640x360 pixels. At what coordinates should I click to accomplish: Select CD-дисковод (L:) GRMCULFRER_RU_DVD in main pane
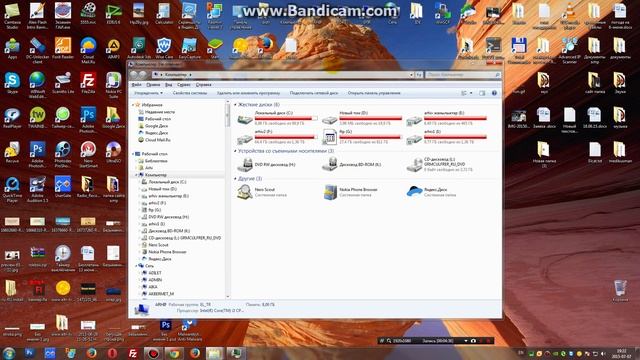[x=441, y=164]
